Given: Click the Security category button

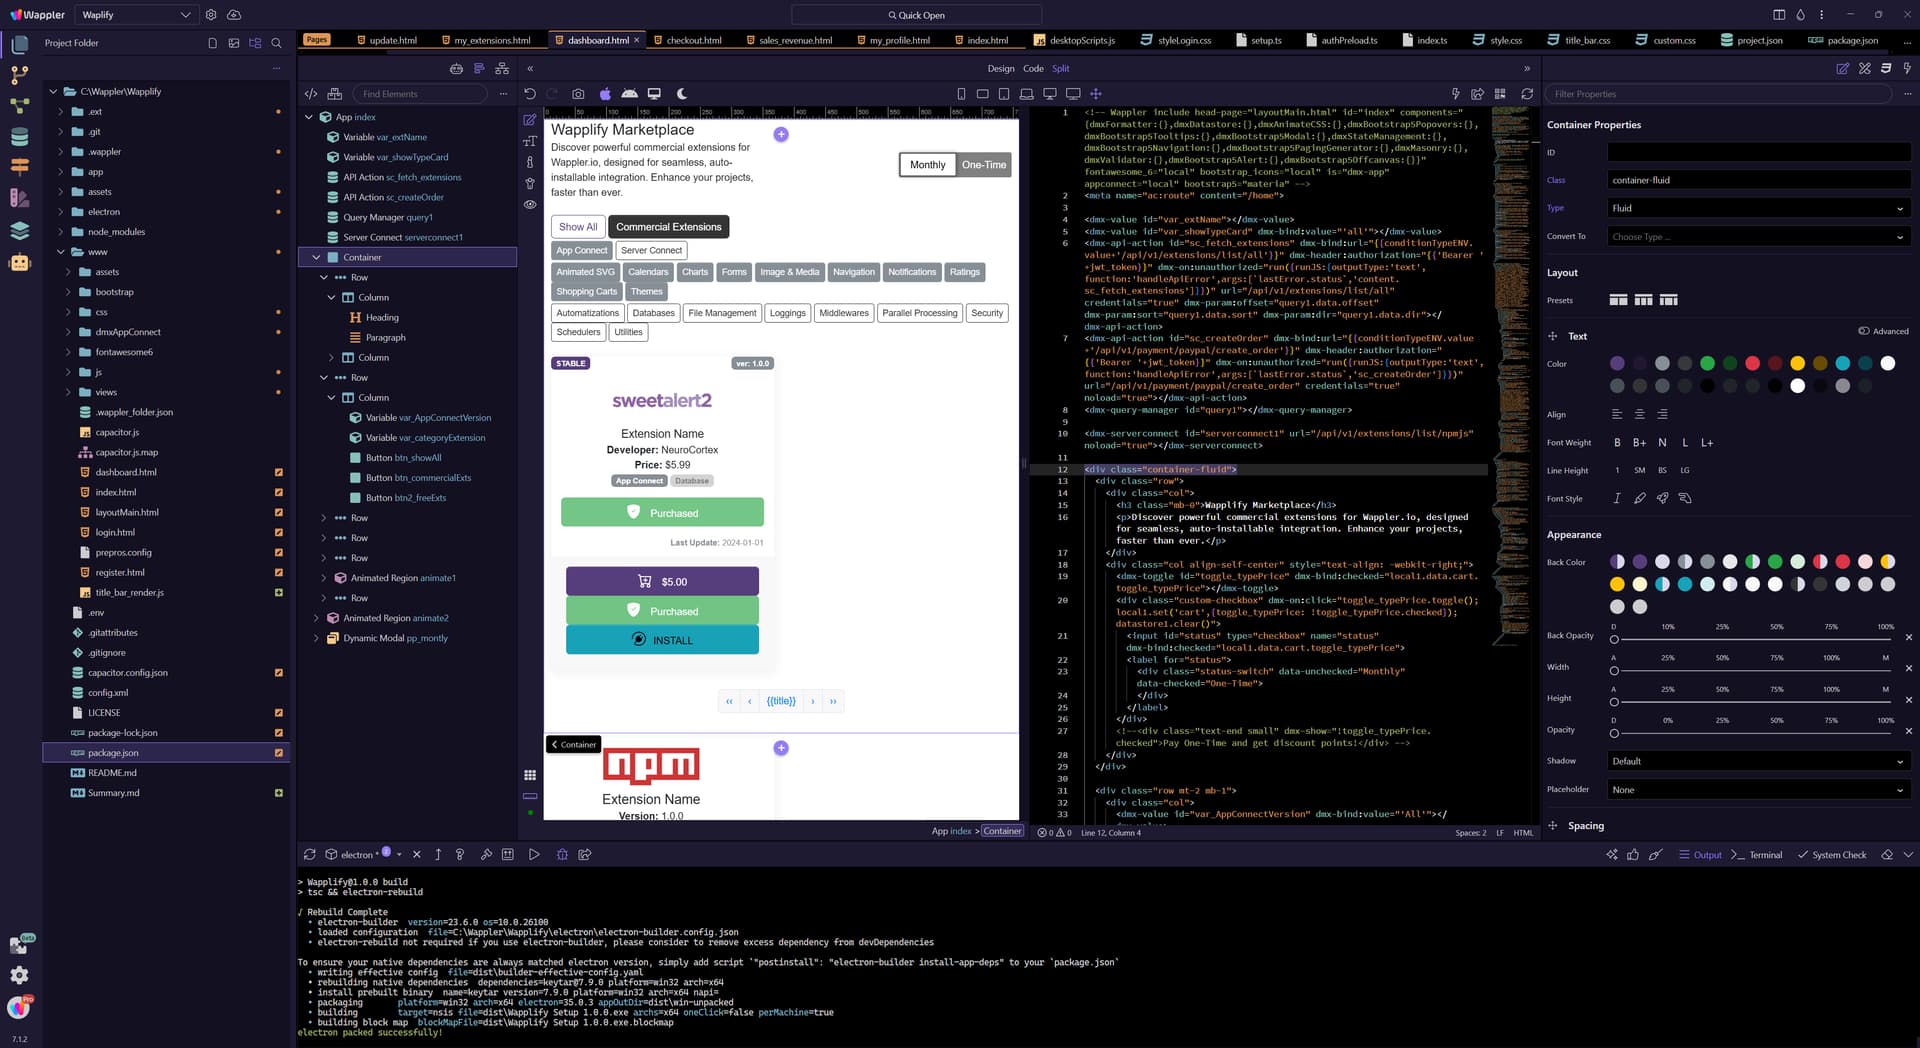Looking at the screenshot, I should (987, 313).
